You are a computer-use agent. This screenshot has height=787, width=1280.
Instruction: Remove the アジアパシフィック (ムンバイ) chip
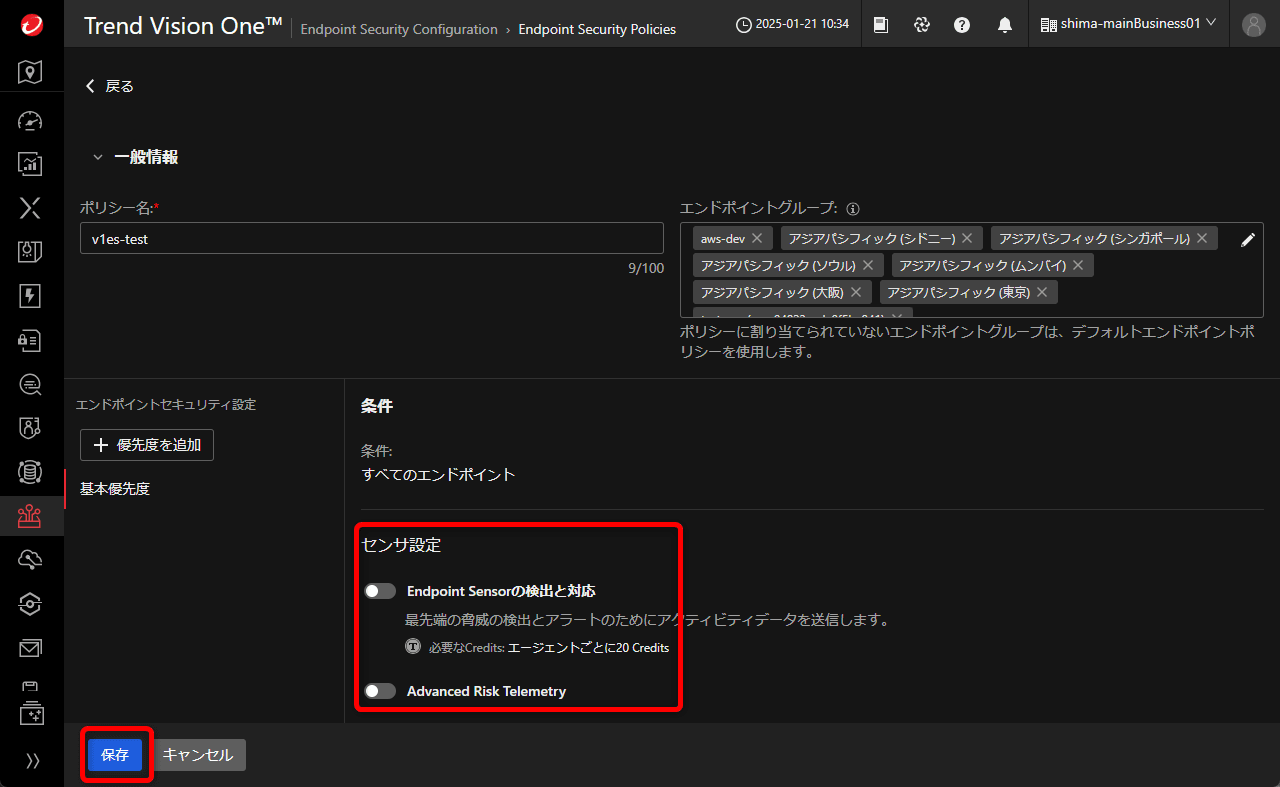click(x=1078, y=265)
